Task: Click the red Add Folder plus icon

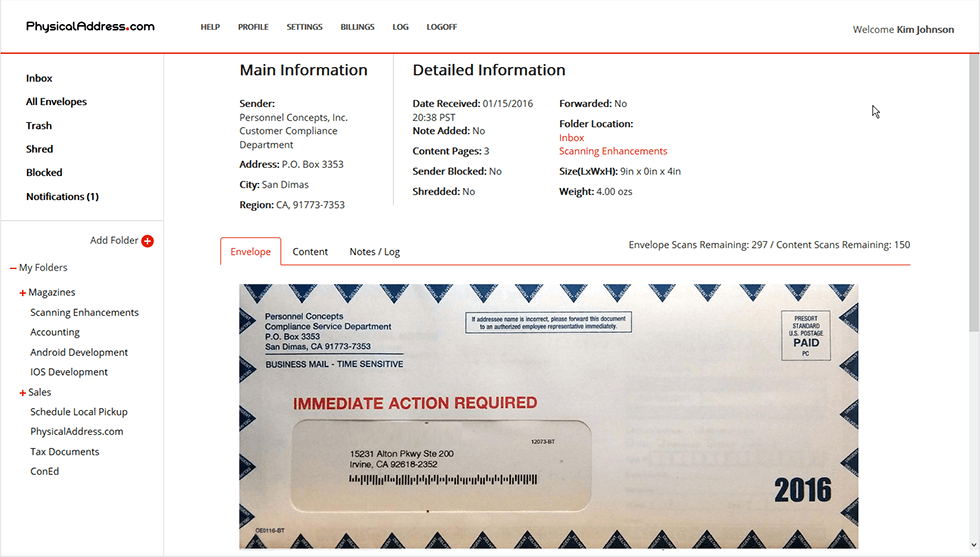Action: coord(148,241)
